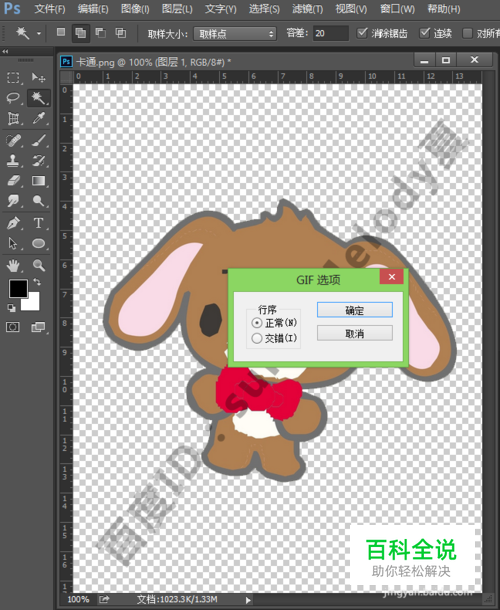The width and height of the screenshot is (500, 610).
Task: Select the Hand tool
Action: tap(13, 266)
